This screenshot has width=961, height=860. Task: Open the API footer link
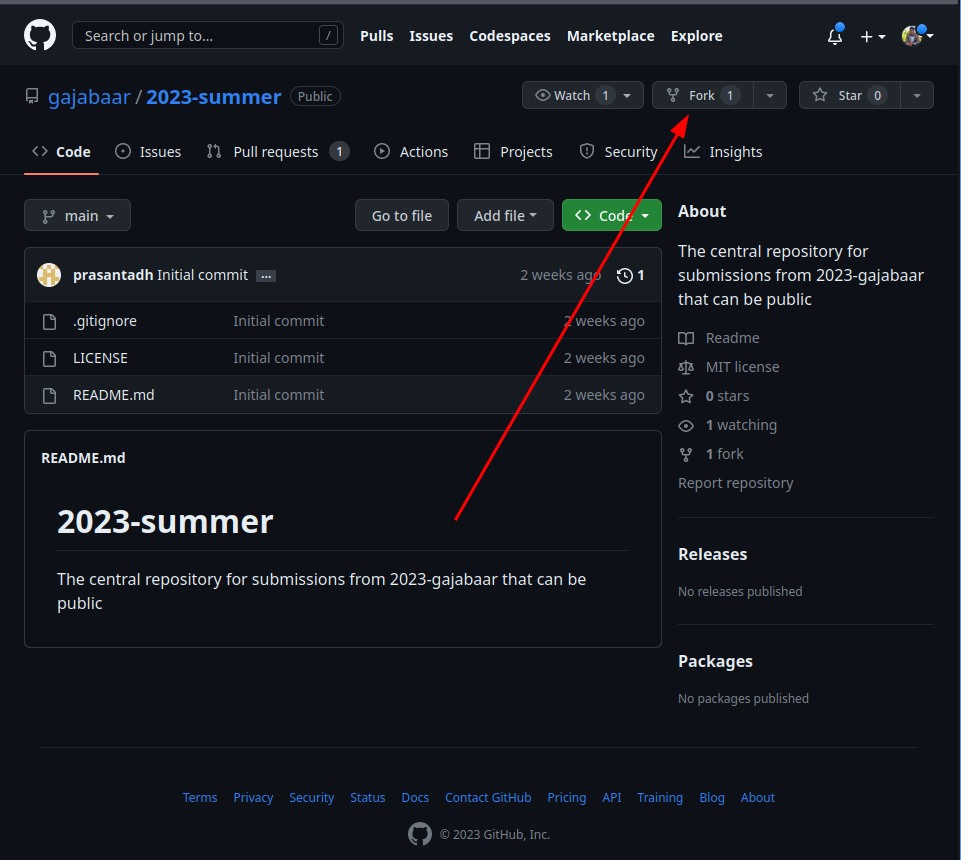tap(612, 797)
